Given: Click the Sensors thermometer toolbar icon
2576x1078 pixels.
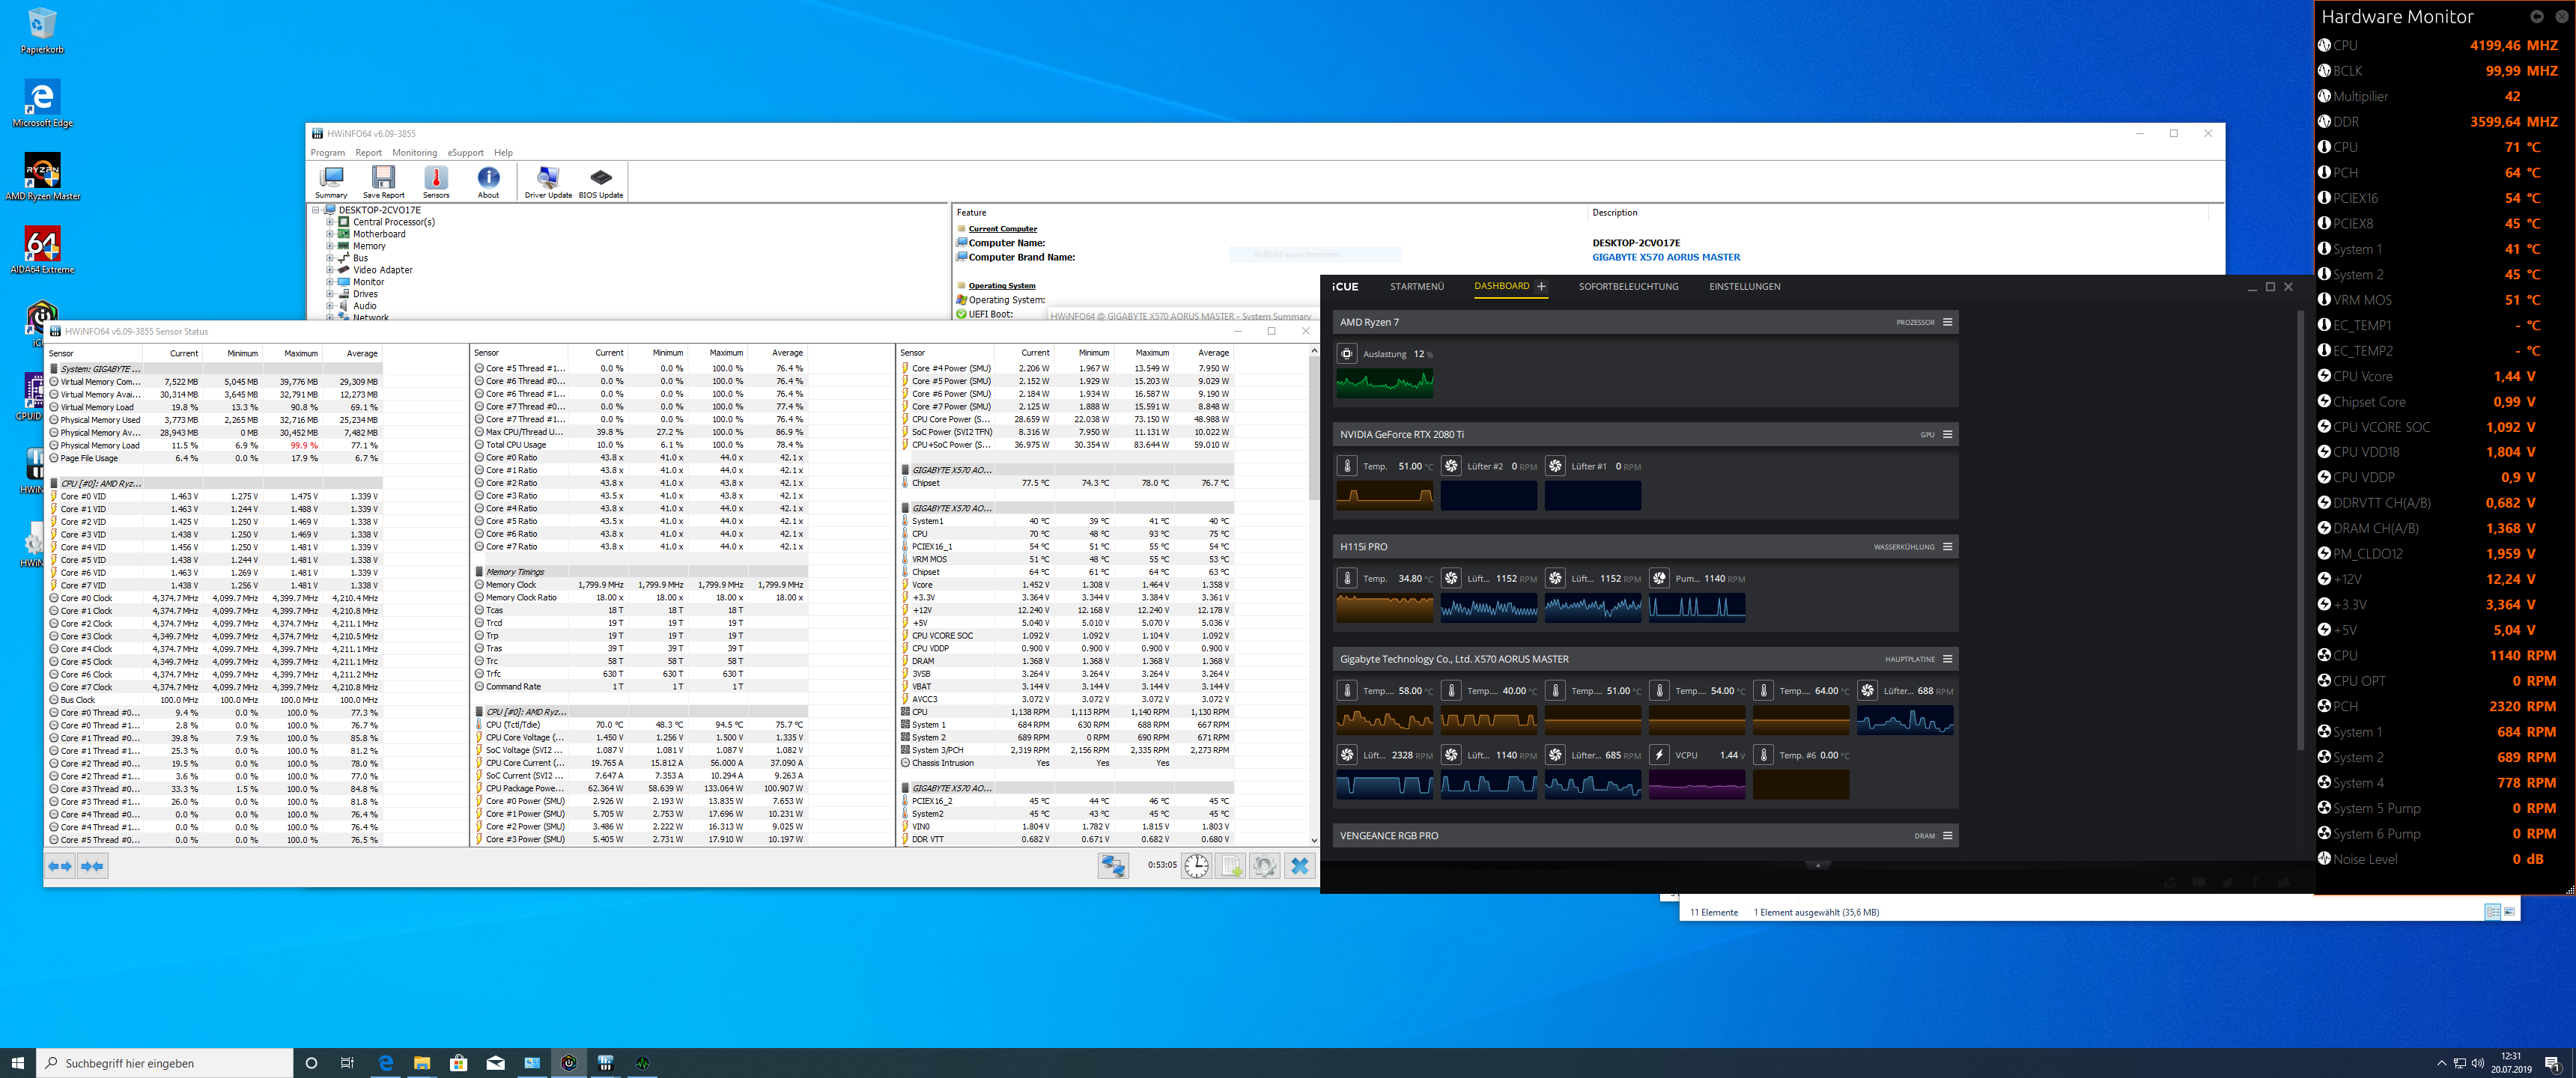Looking at the screenshot, I should (x=436, y=181).
